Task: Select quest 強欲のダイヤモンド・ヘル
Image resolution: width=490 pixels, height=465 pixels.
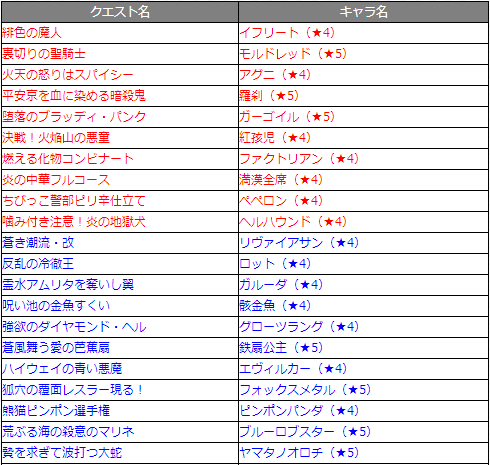Action: pos(74,327)
